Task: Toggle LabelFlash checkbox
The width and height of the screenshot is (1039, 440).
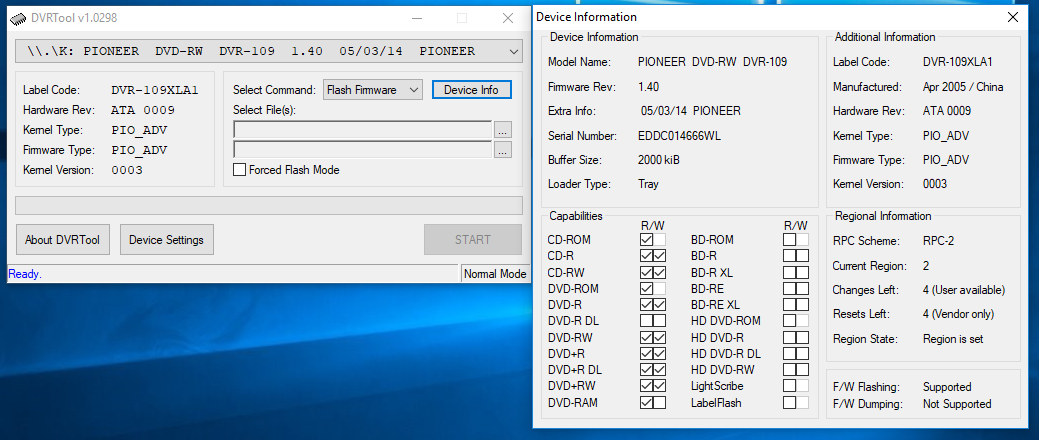Action: coord(789,402)
